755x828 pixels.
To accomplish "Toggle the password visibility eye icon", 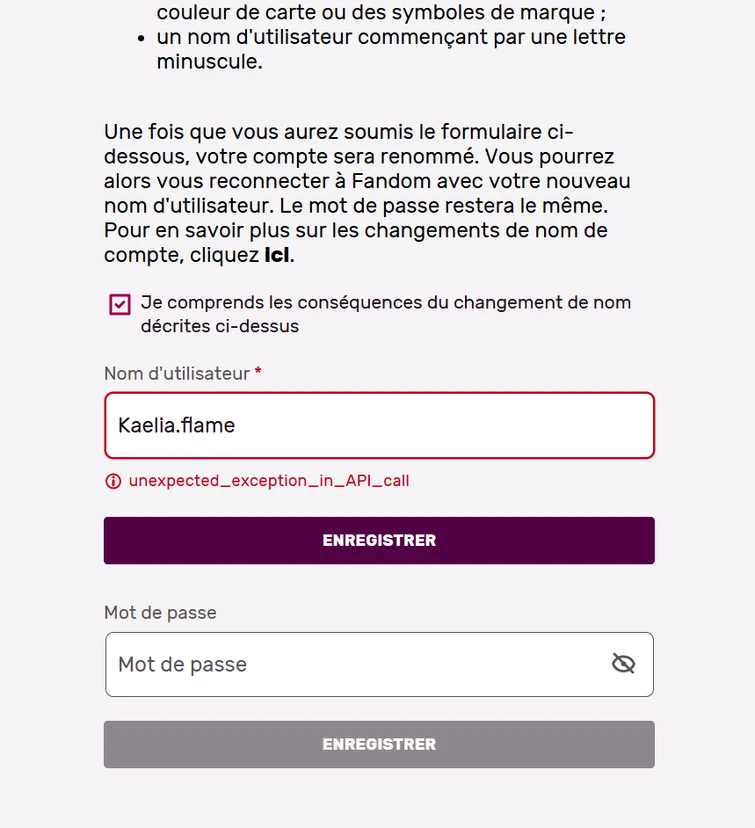I will coord(623,664).
